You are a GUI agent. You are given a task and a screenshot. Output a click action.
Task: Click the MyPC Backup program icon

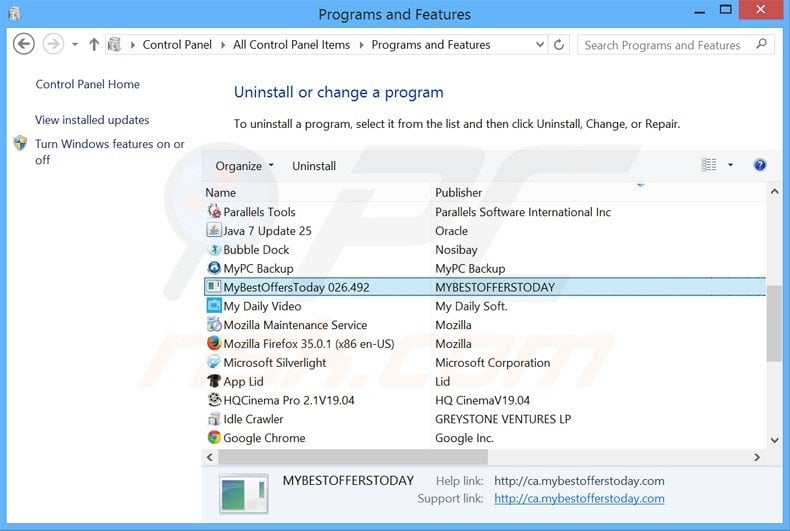tap(214, 268)
